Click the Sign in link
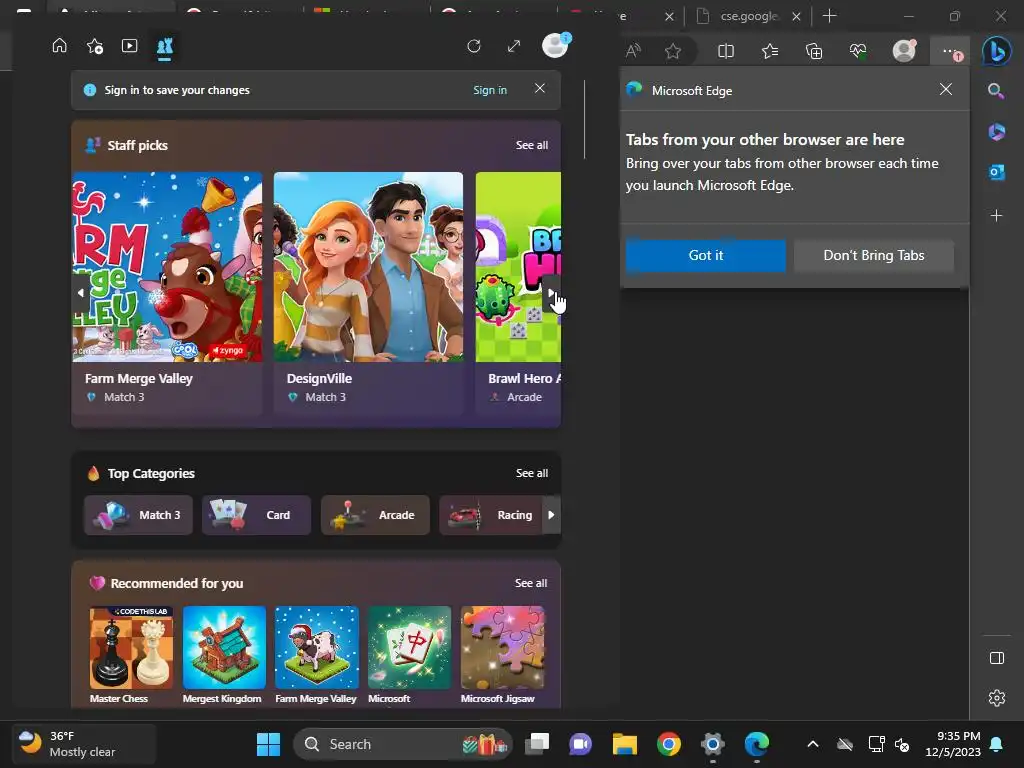 click(x=490, y=90)
